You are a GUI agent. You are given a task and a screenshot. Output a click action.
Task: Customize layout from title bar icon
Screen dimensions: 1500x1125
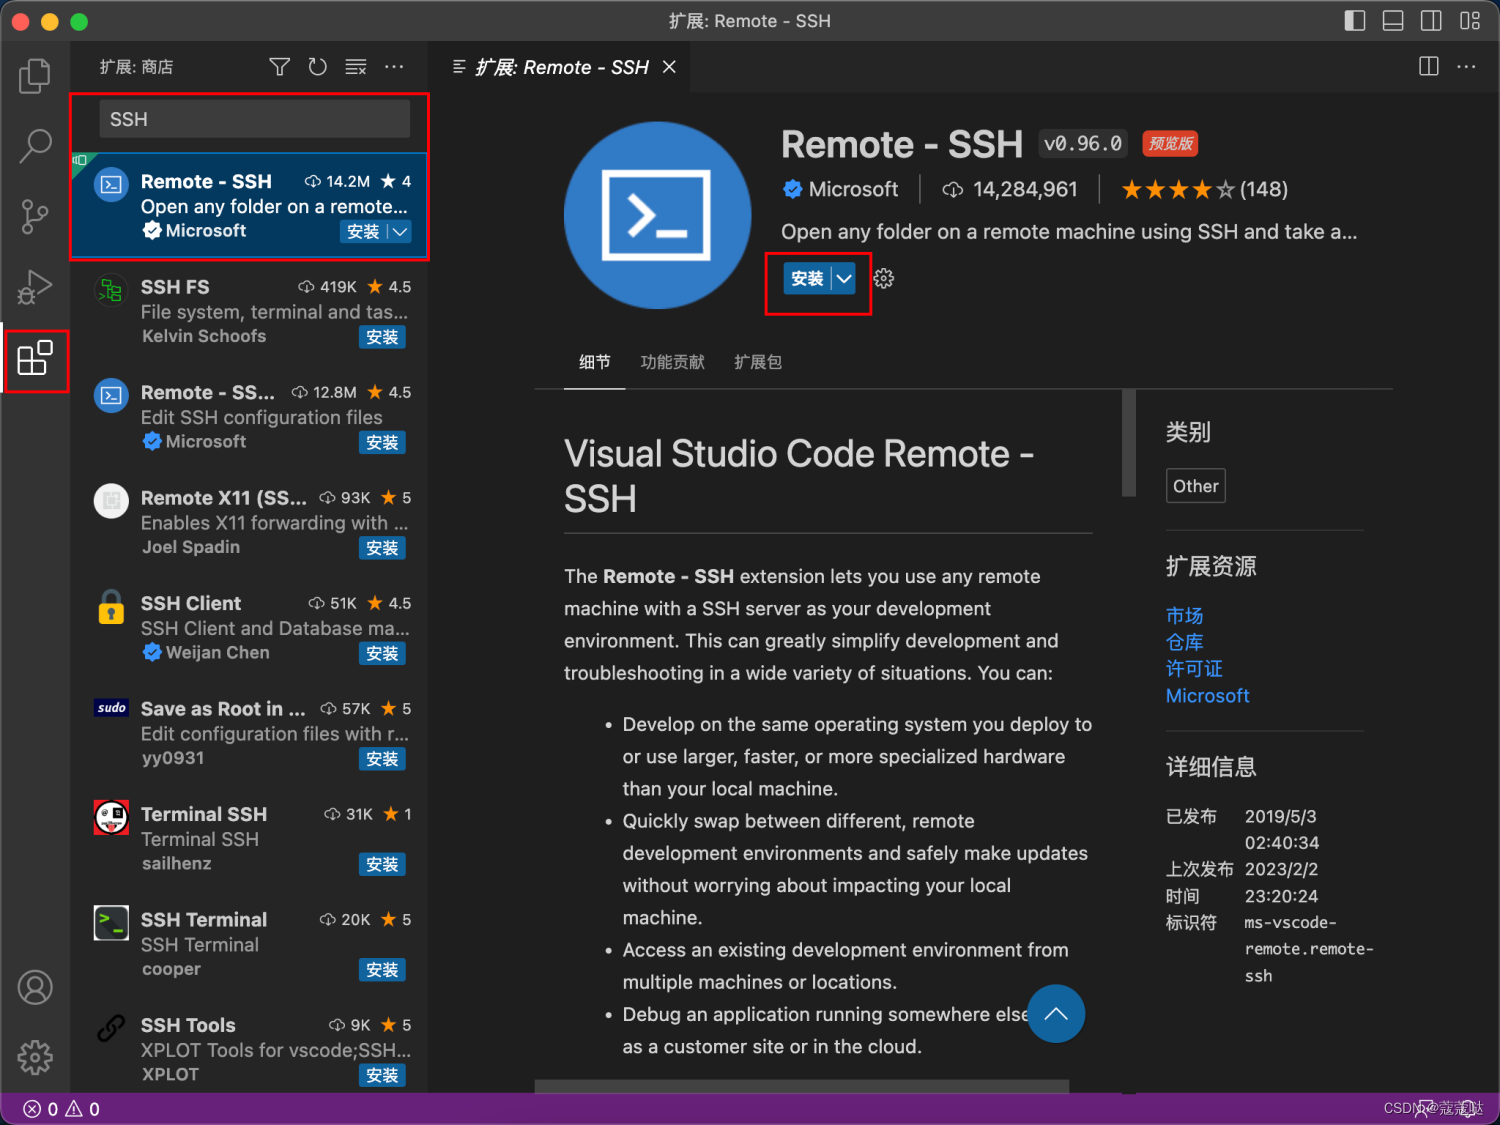pos(1470,21)
